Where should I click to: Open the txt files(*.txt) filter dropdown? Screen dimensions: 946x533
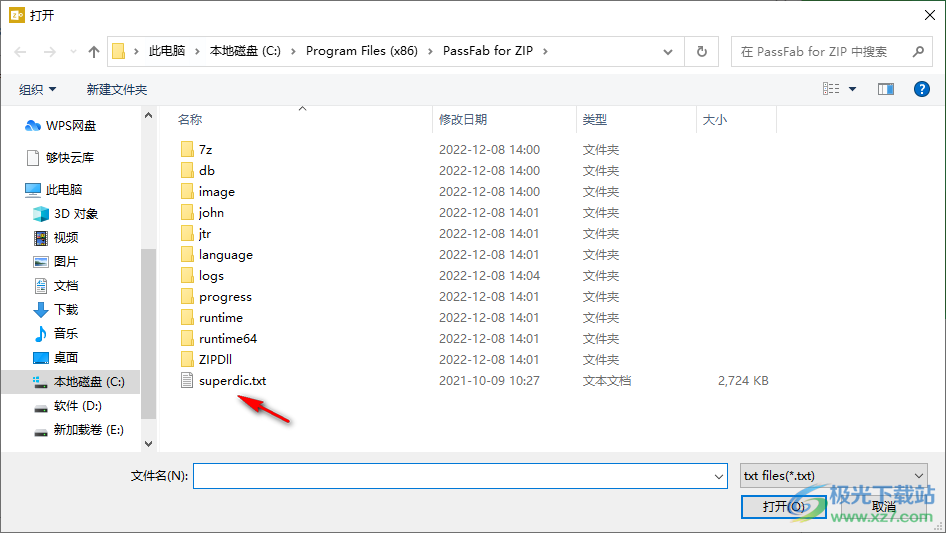coord(834,476)
